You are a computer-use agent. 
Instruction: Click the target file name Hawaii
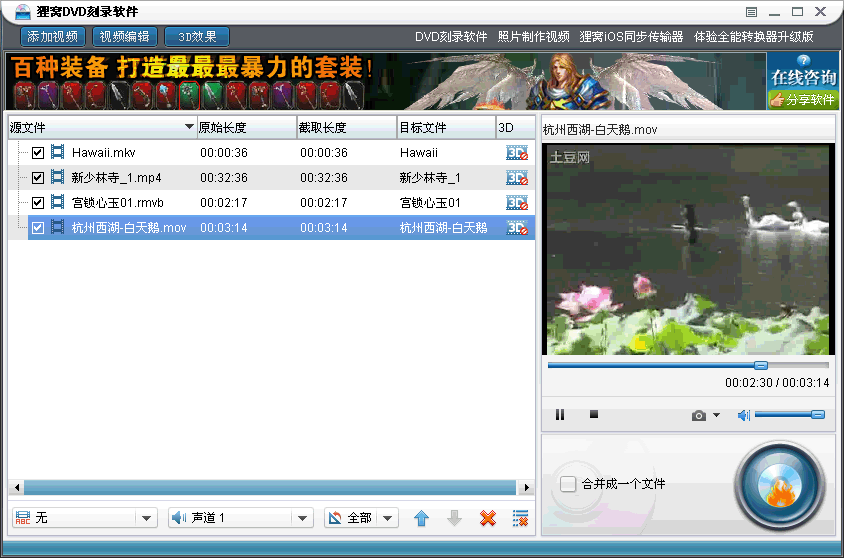(419, 153)
